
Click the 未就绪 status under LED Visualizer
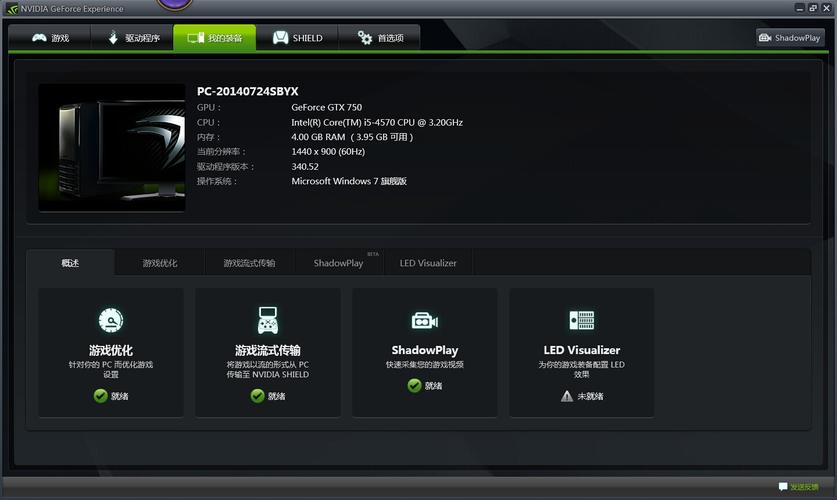pos(590,396)
